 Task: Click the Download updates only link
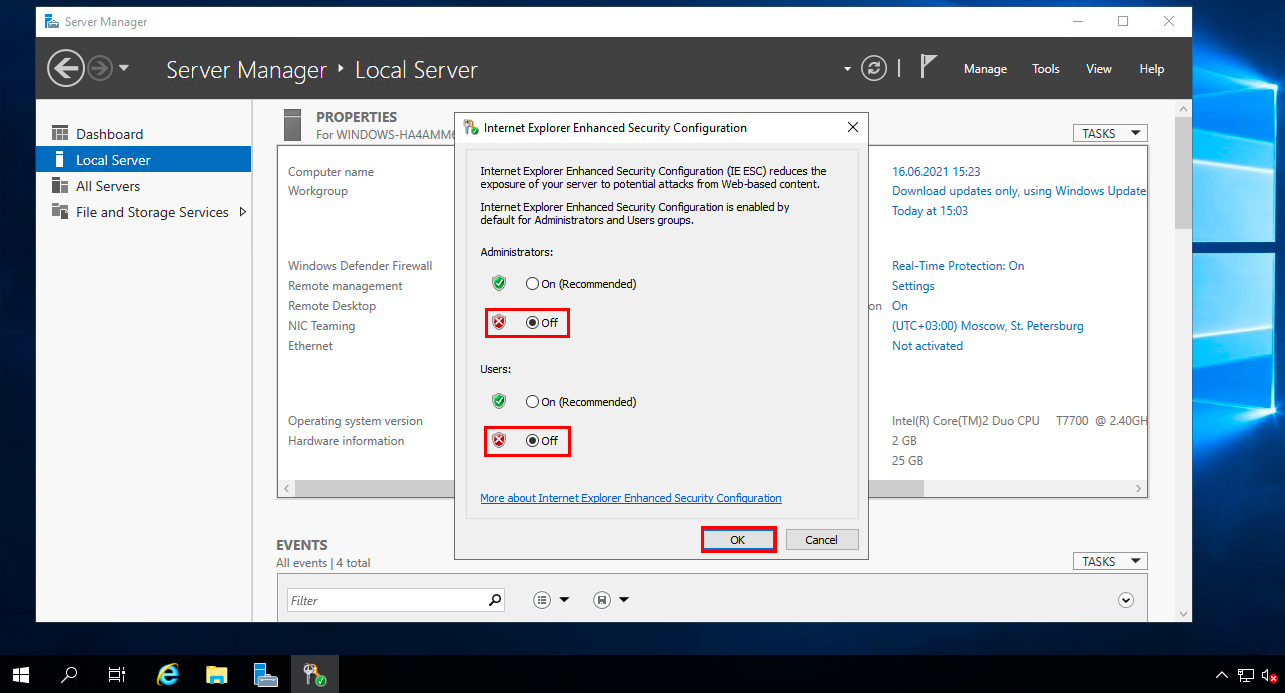(1019, 191)
